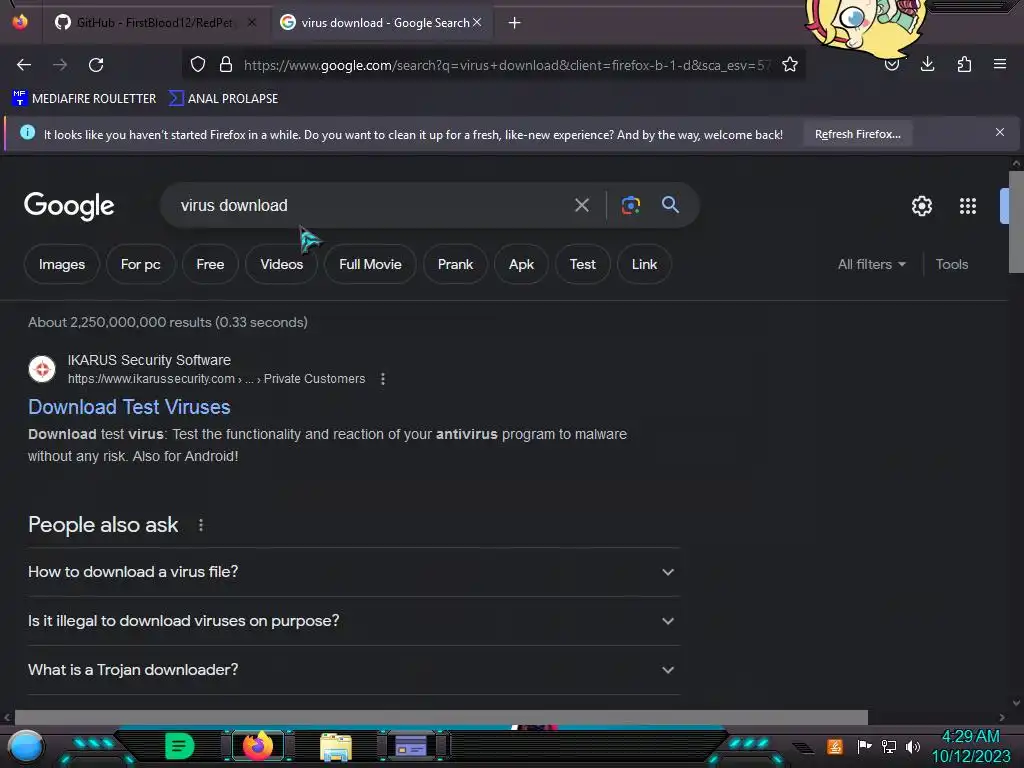Bookmark this page with the star icon
1024x768 pixels.
(790, 64)
